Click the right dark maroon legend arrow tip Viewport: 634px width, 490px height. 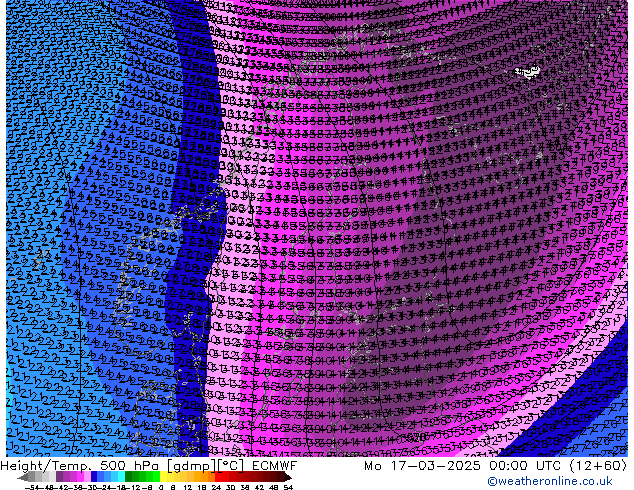point(290,478)
